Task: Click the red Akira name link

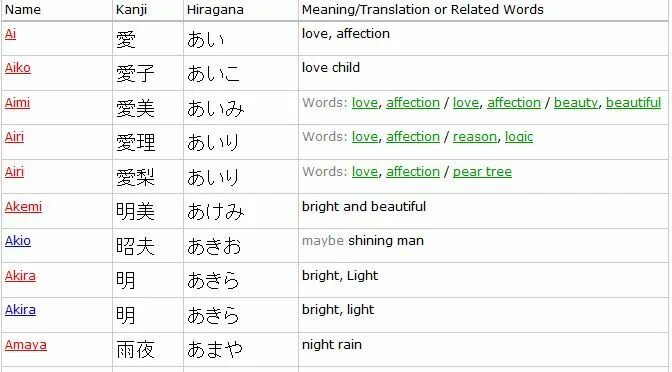Action: coord(20,276)
